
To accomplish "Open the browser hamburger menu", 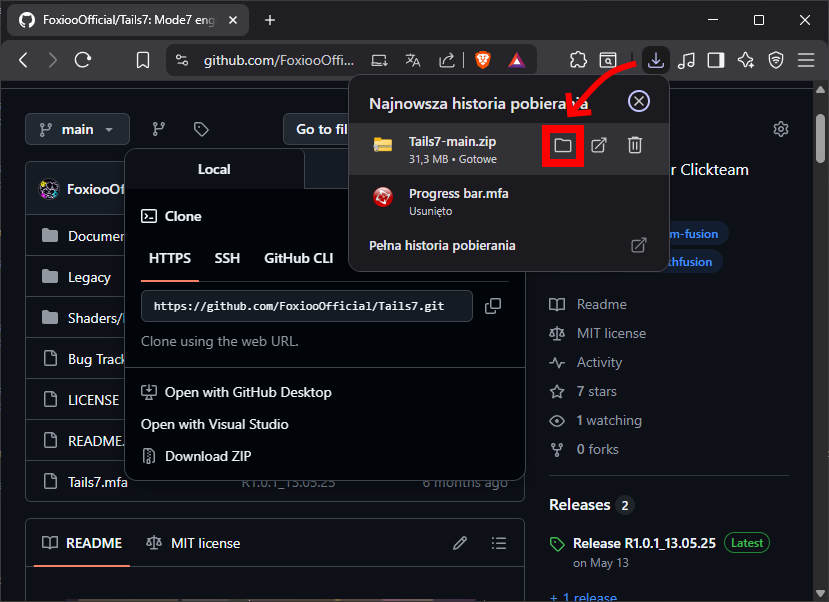I will tap(805, 60).
